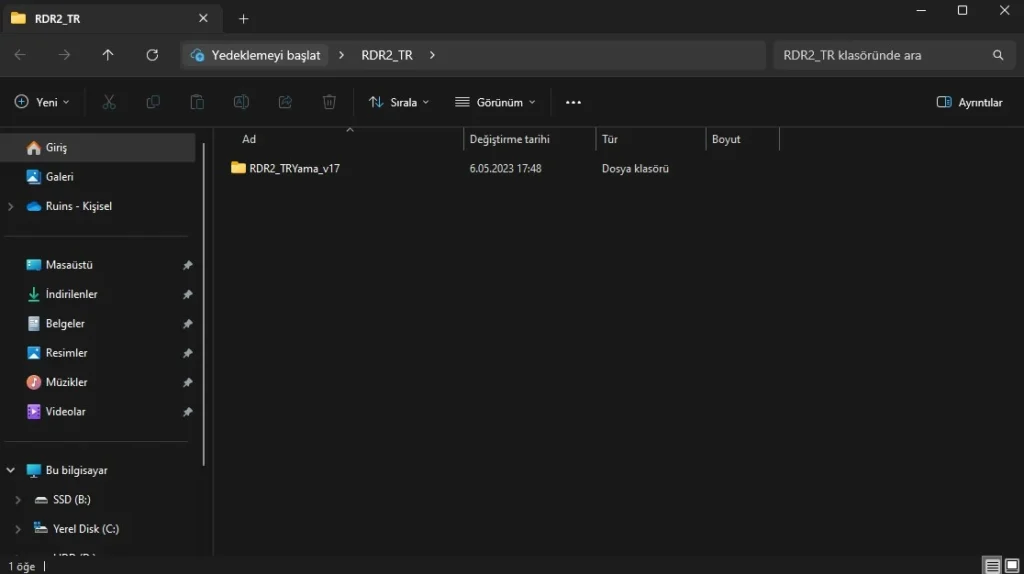Switch to large thumbnails view icon
Viewport: 1024px width, 574px height.
coord(1012,566)
